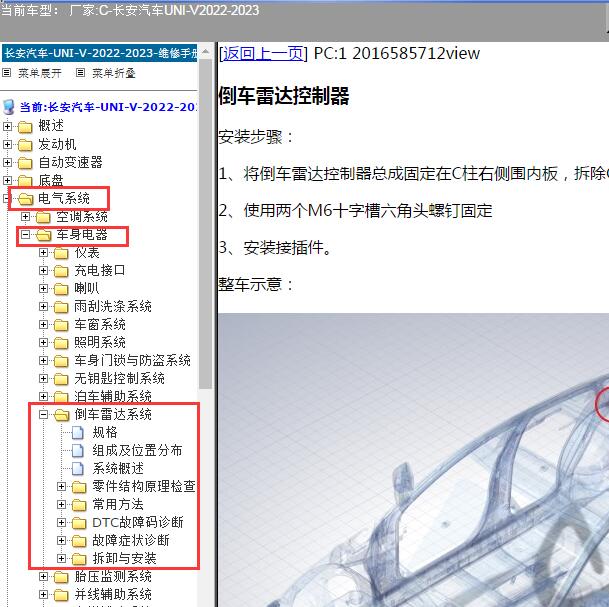Collapse the 倒车雷达系统 tree node
609x607 pixels.
[44, 415]
